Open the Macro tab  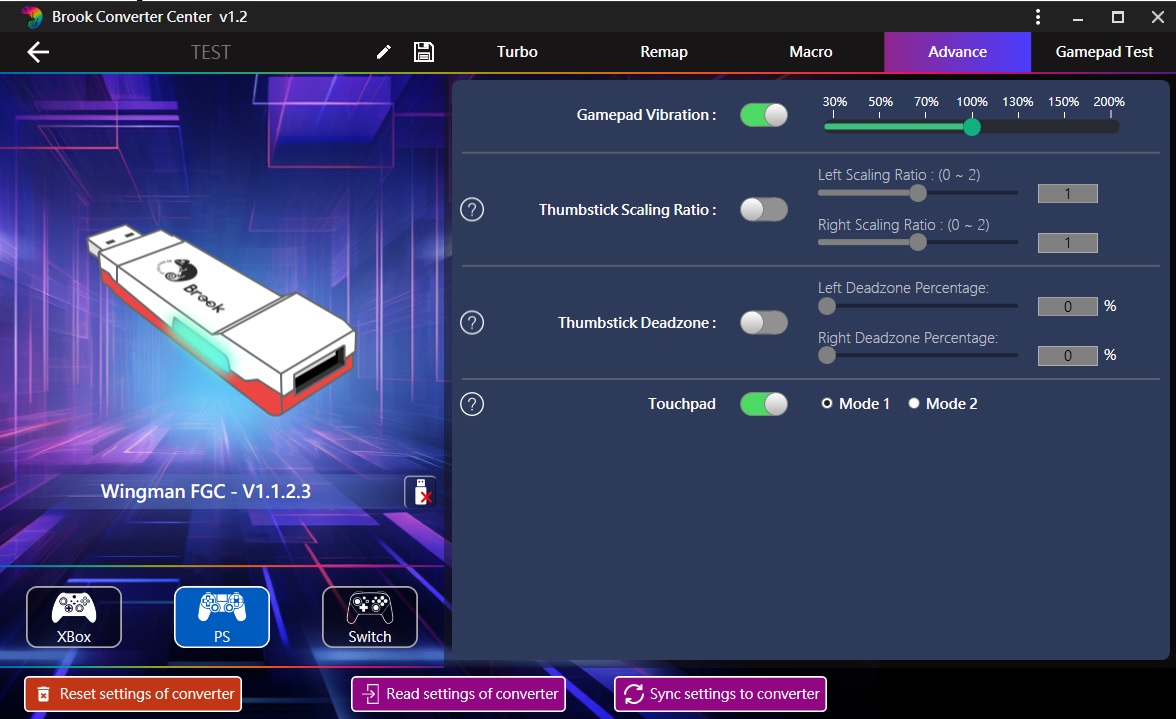(x=811, y=52)
